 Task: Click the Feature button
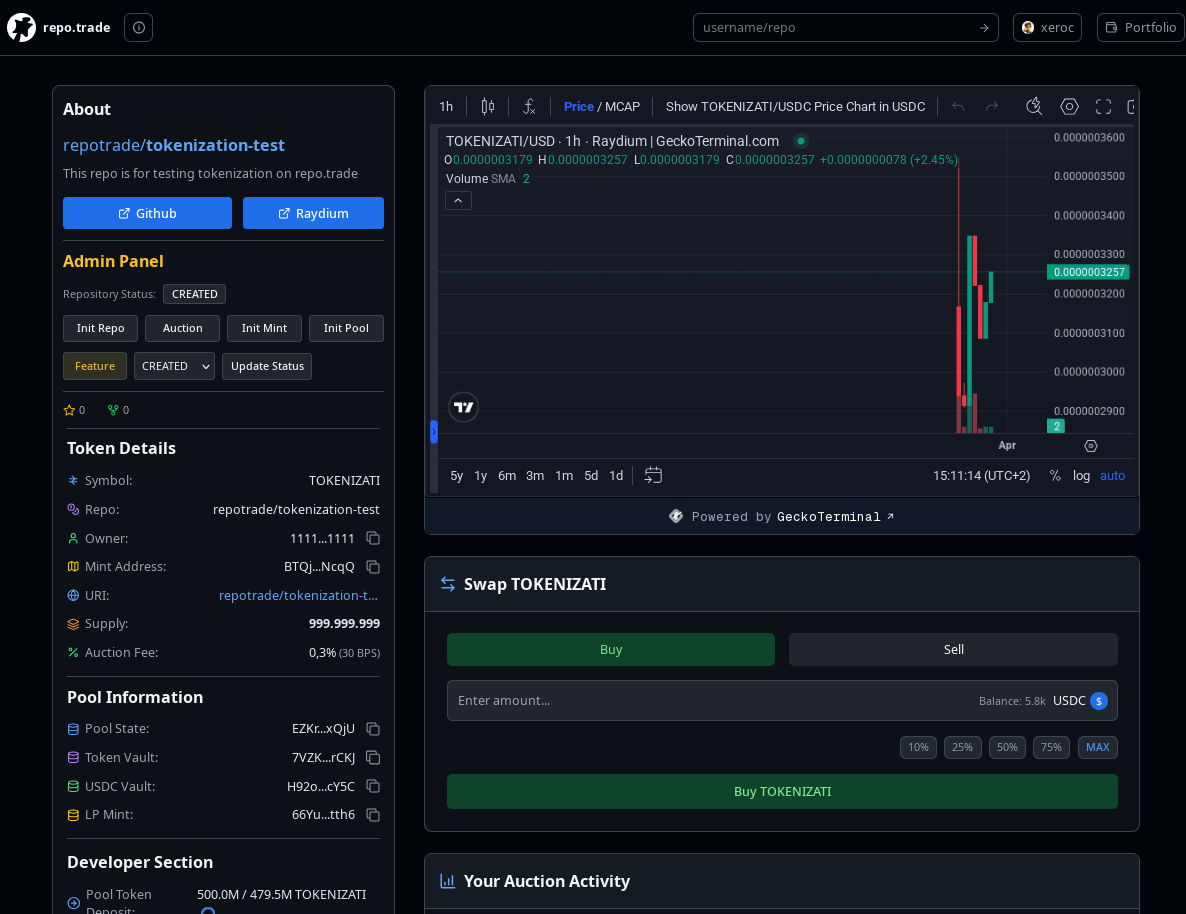[95, 366]
